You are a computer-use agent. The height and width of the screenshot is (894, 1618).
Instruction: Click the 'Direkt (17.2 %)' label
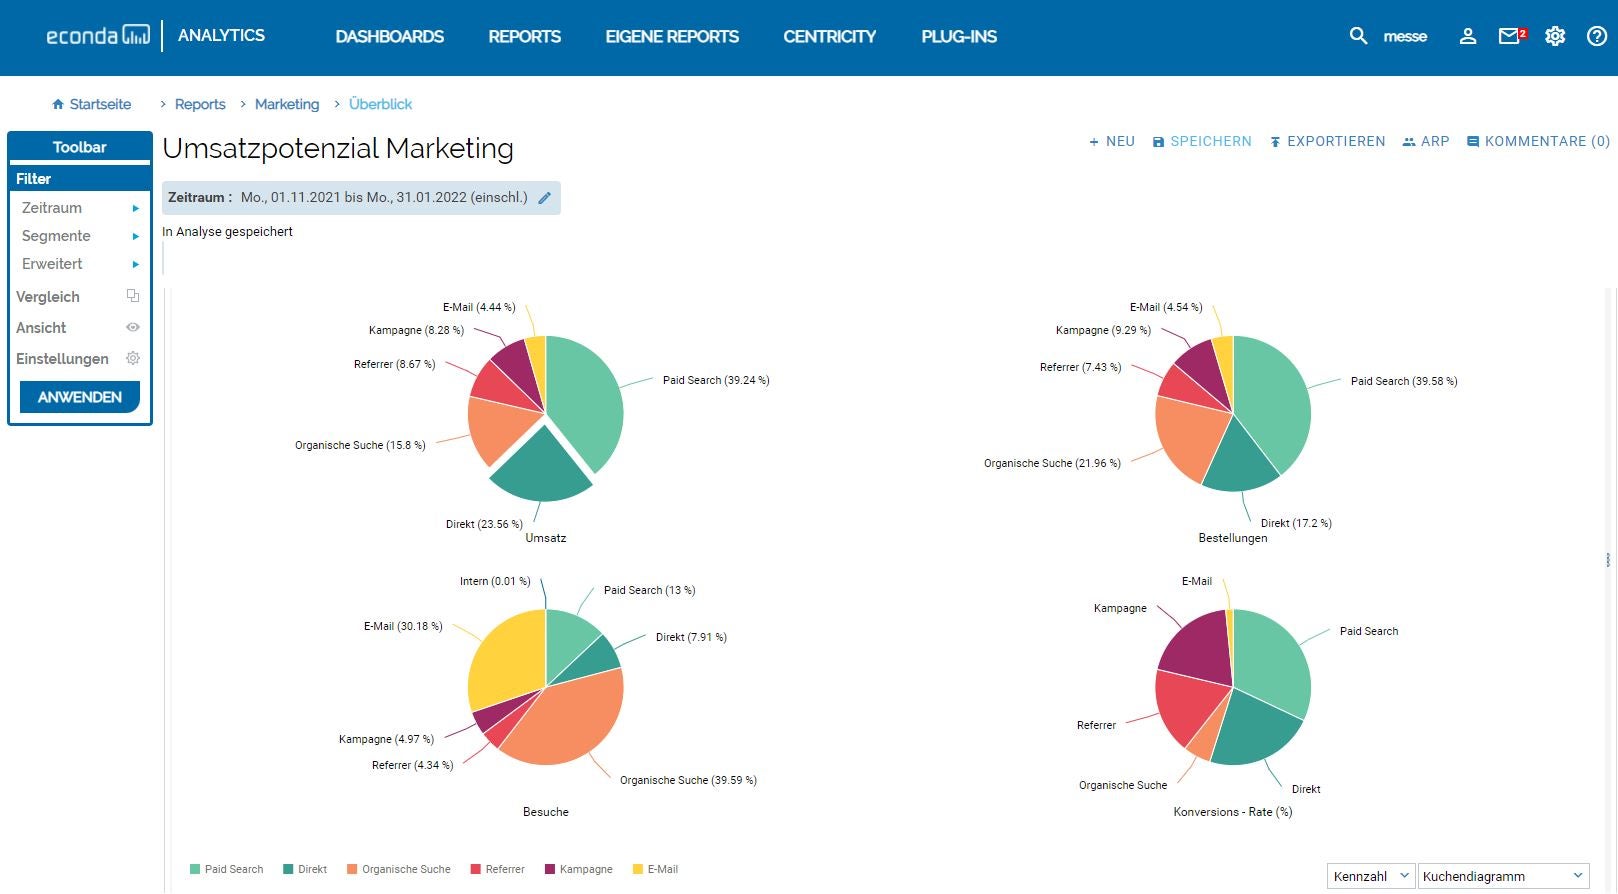coord(1296,523)
